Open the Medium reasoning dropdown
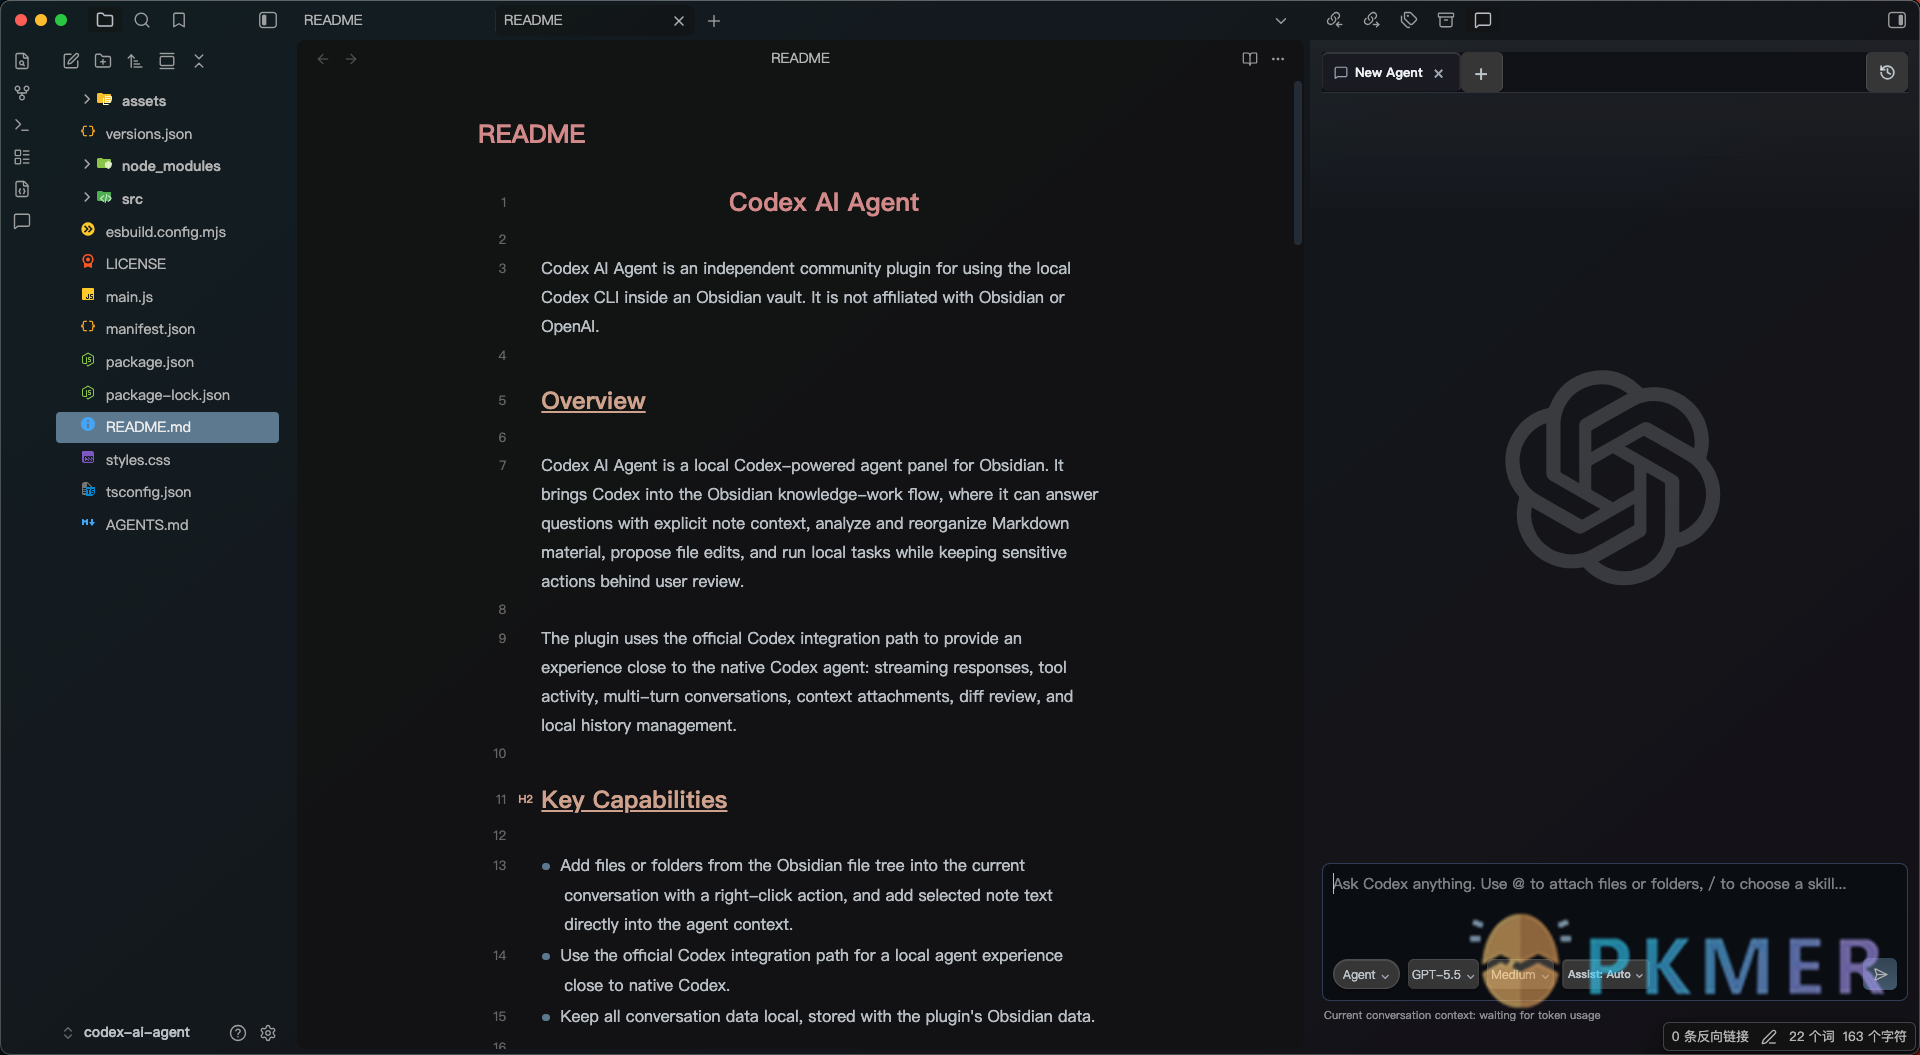1920x1055 pixels. 1519,974
